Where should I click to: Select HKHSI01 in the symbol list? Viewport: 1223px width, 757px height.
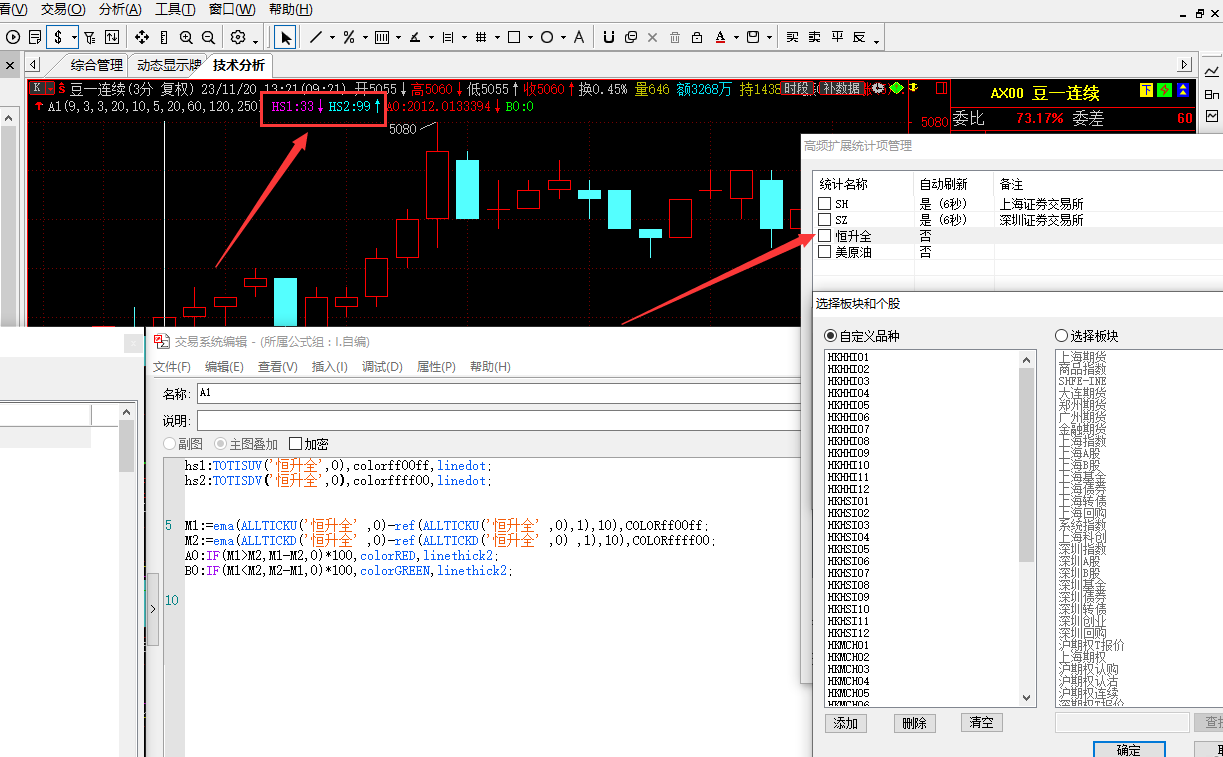tap(849, 501)
